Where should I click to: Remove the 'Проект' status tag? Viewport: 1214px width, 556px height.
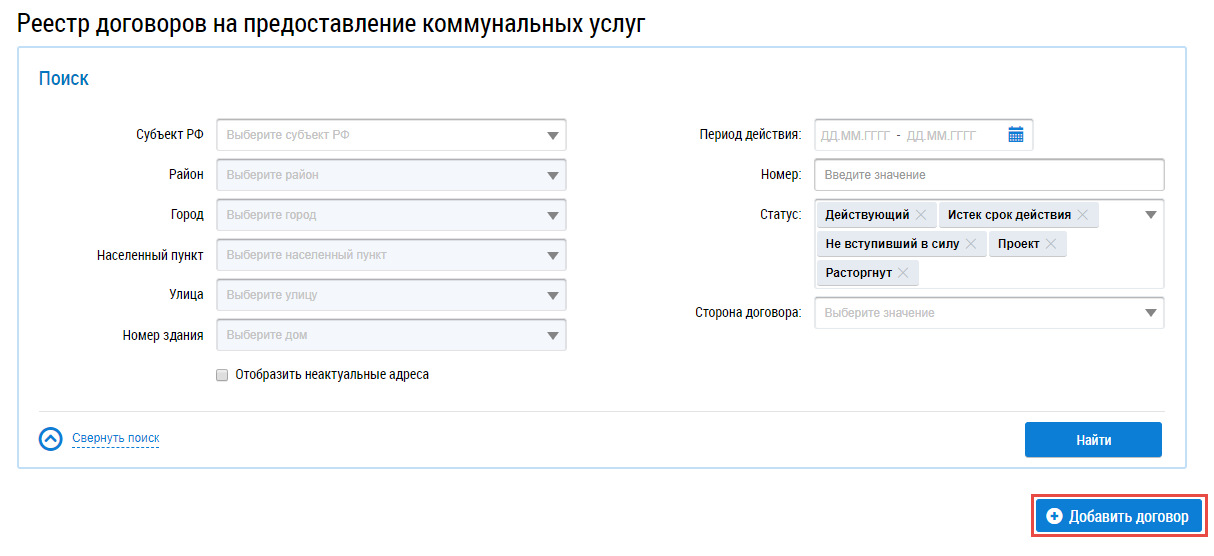point(1051,244)
